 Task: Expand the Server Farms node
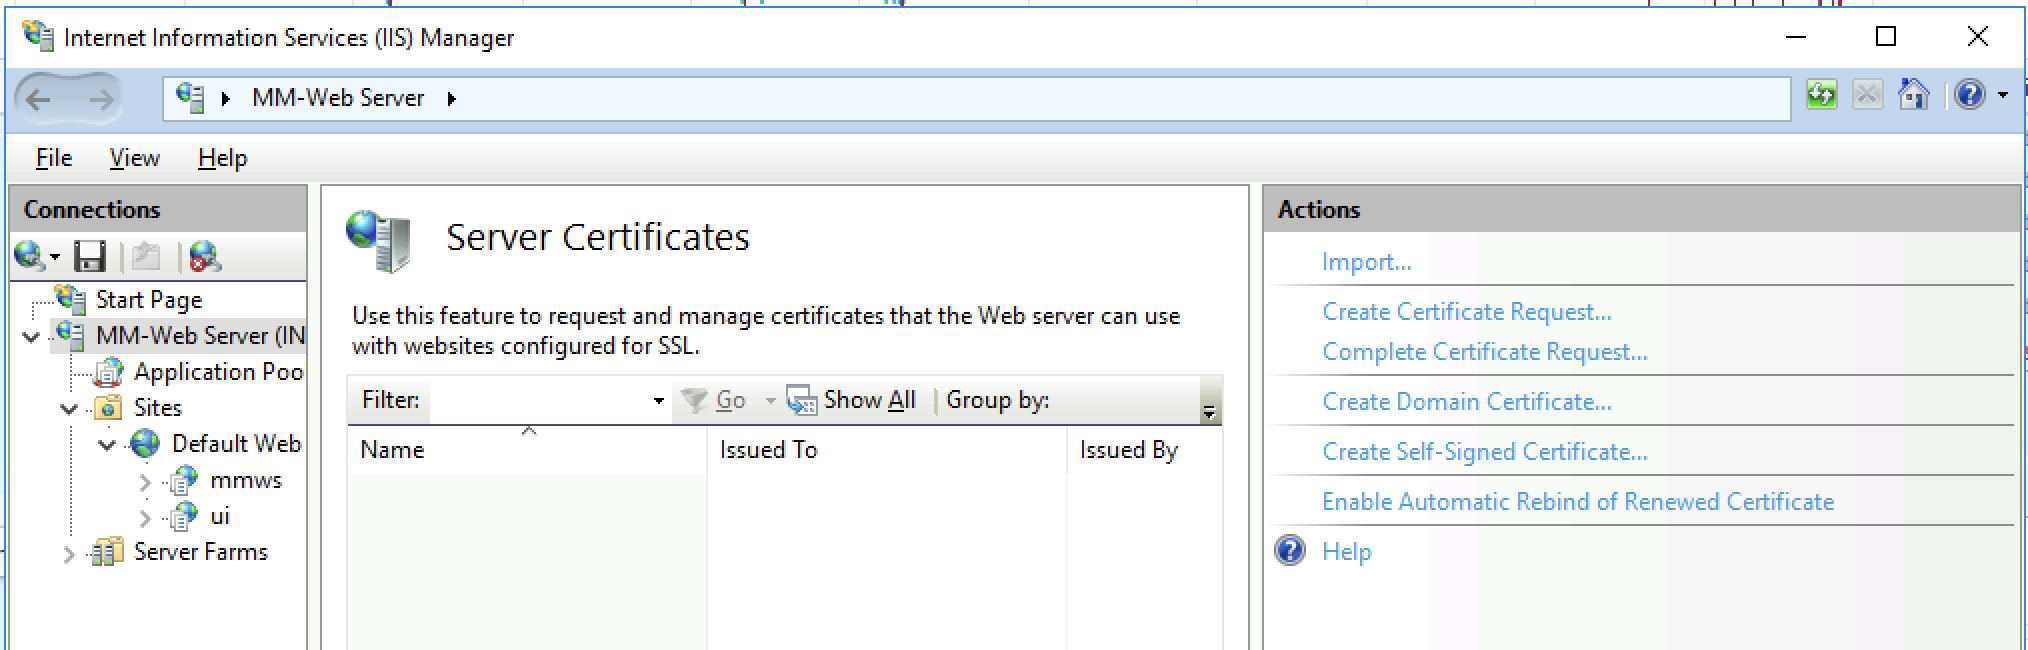(x=68, y=553)
